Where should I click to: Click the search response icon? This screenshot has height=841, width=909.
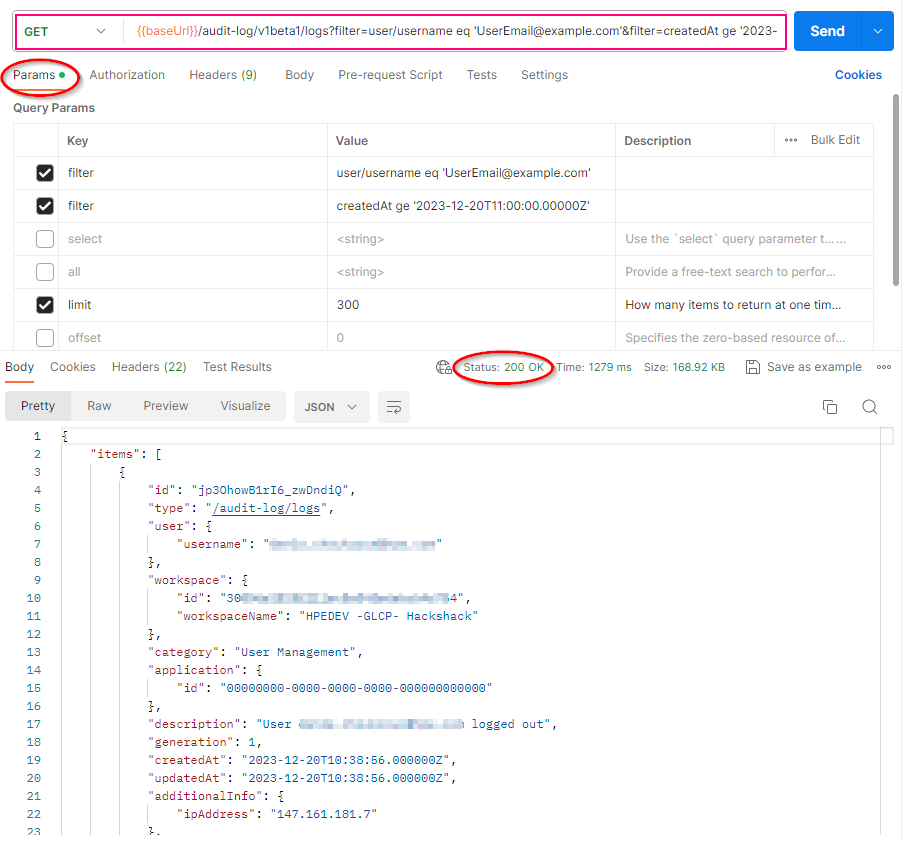pyautogui.click(x=869, y=407)
